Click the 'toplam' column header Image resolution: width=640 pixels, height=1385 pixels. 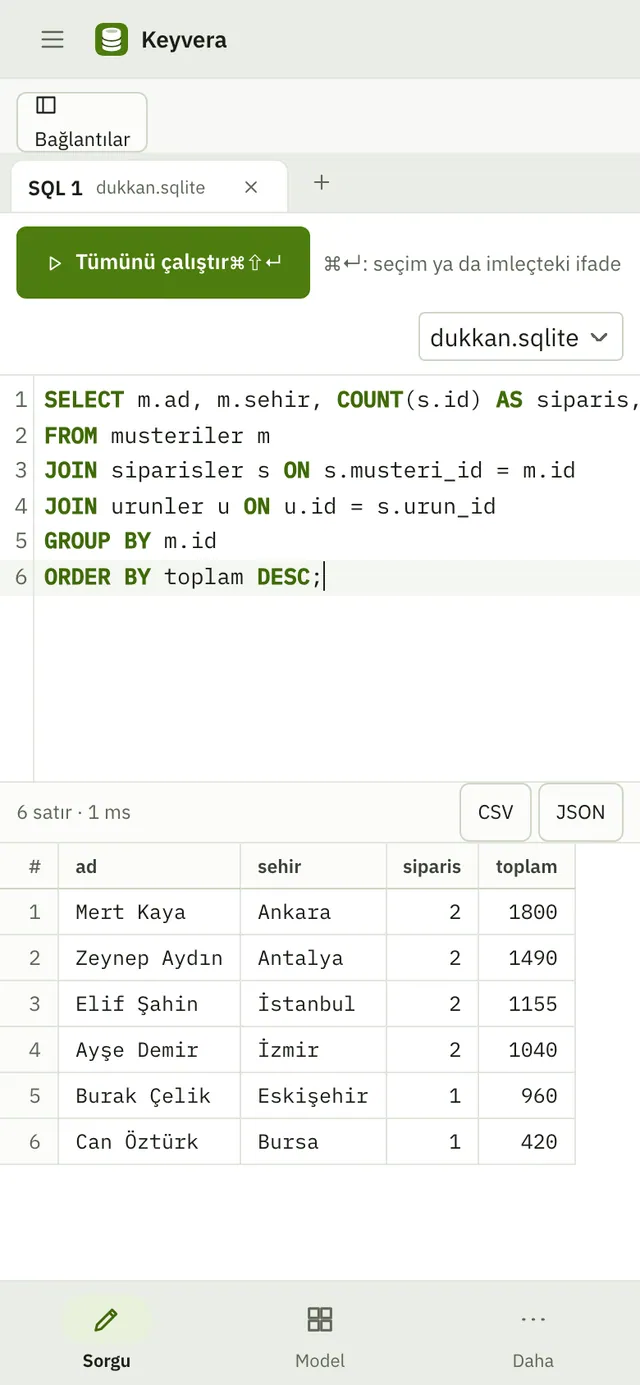pyautogui.click(x=527, y=866)
